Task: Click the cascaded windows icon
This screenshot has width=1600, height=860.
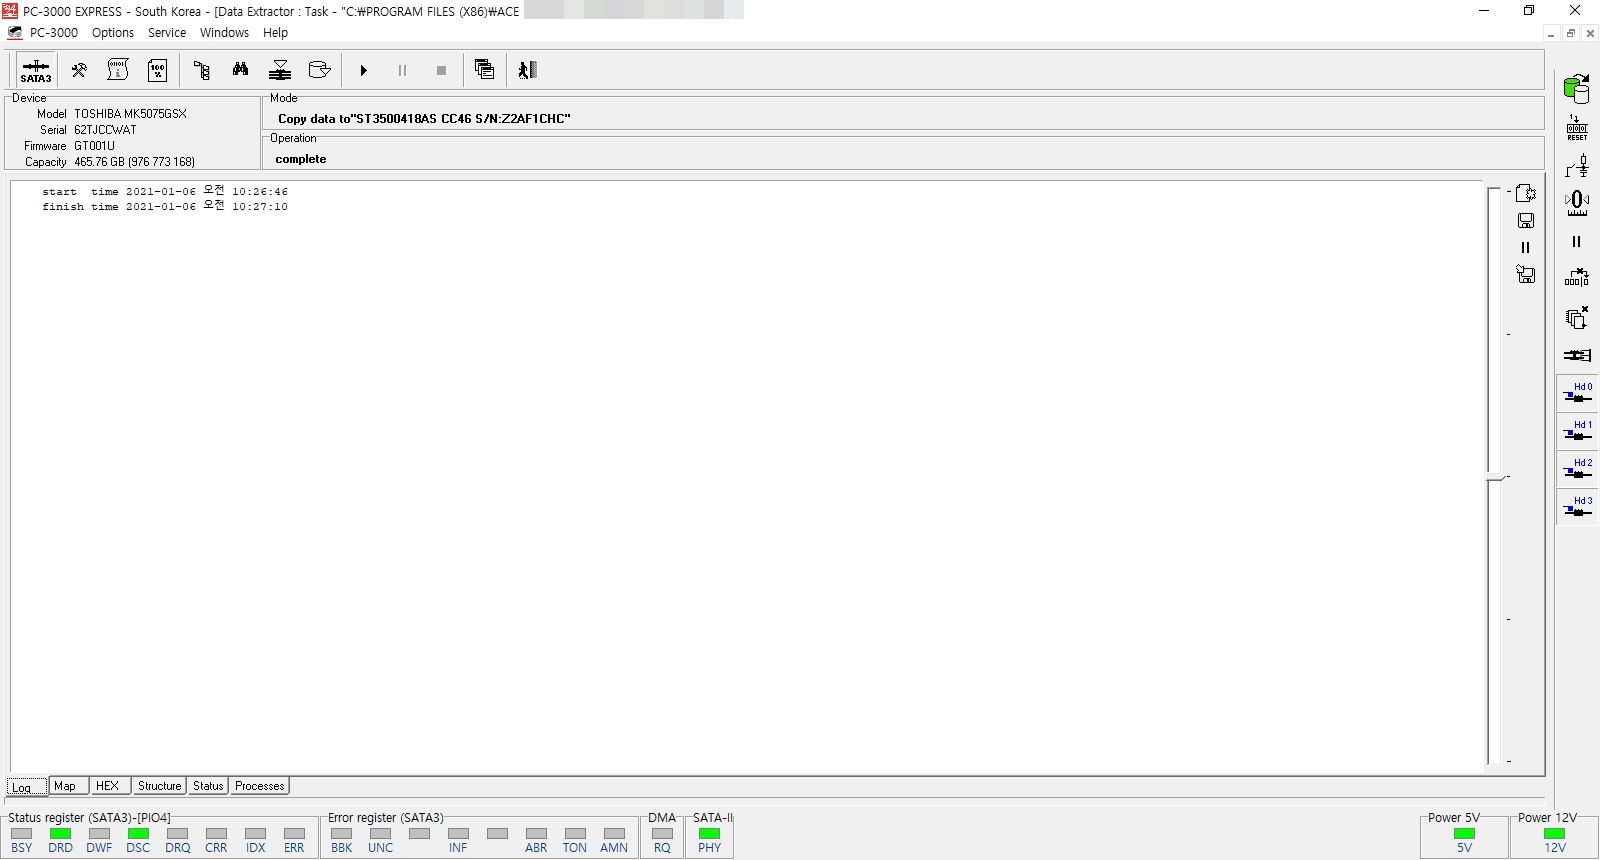Action: coord(485,70)
